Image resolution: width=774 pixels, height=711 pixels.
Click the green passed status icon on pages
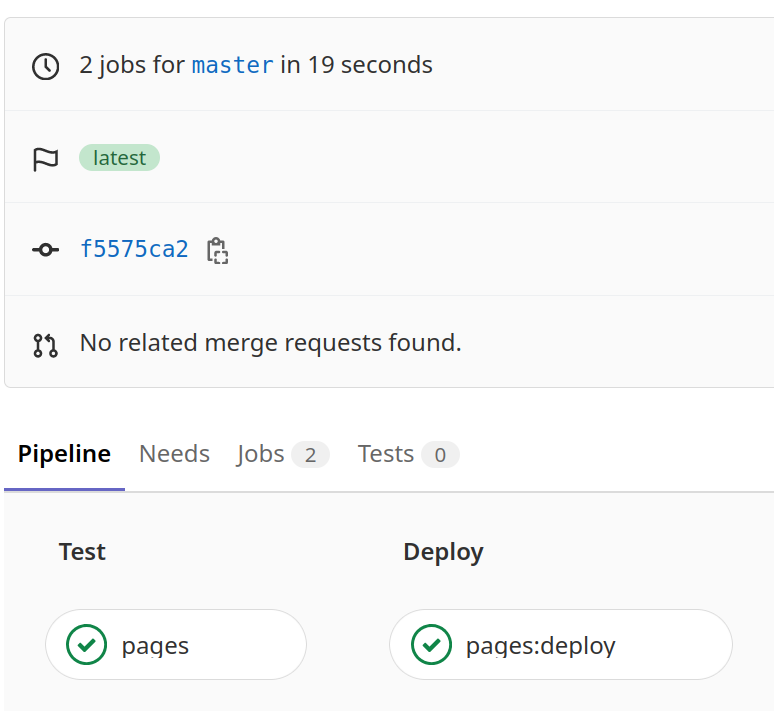pyautogui.click(x=86, y=645)
